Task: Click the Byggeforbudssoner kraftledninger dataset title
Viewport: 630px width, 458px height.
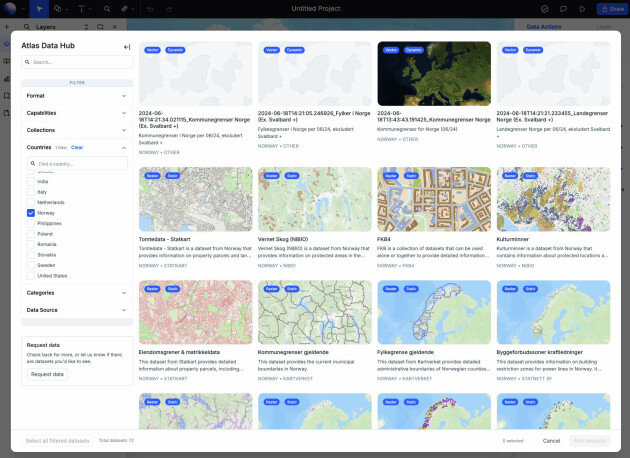Action: pos(539,352)
